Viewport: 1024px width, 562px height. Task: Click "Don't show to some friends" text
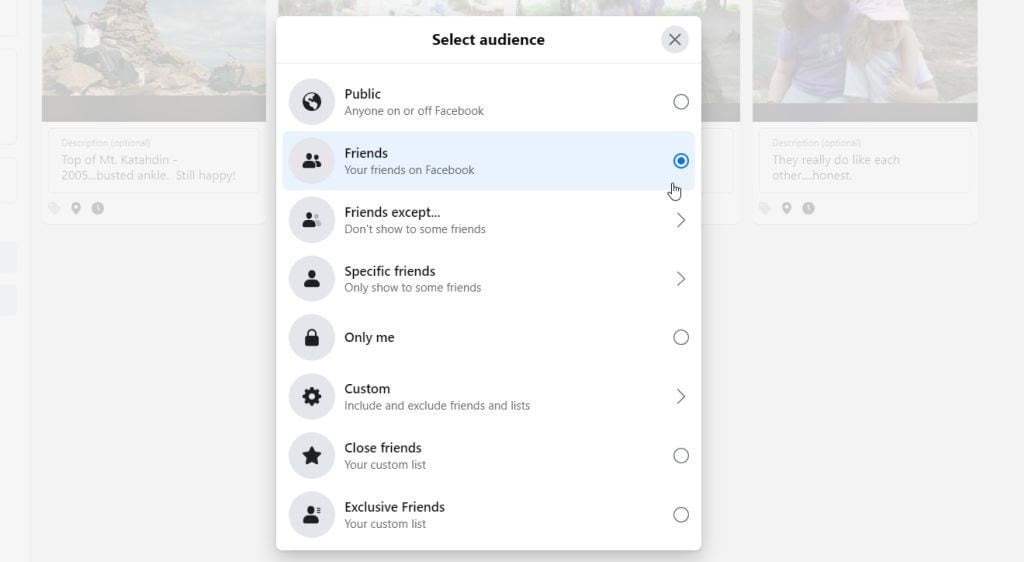click(415, 229)
